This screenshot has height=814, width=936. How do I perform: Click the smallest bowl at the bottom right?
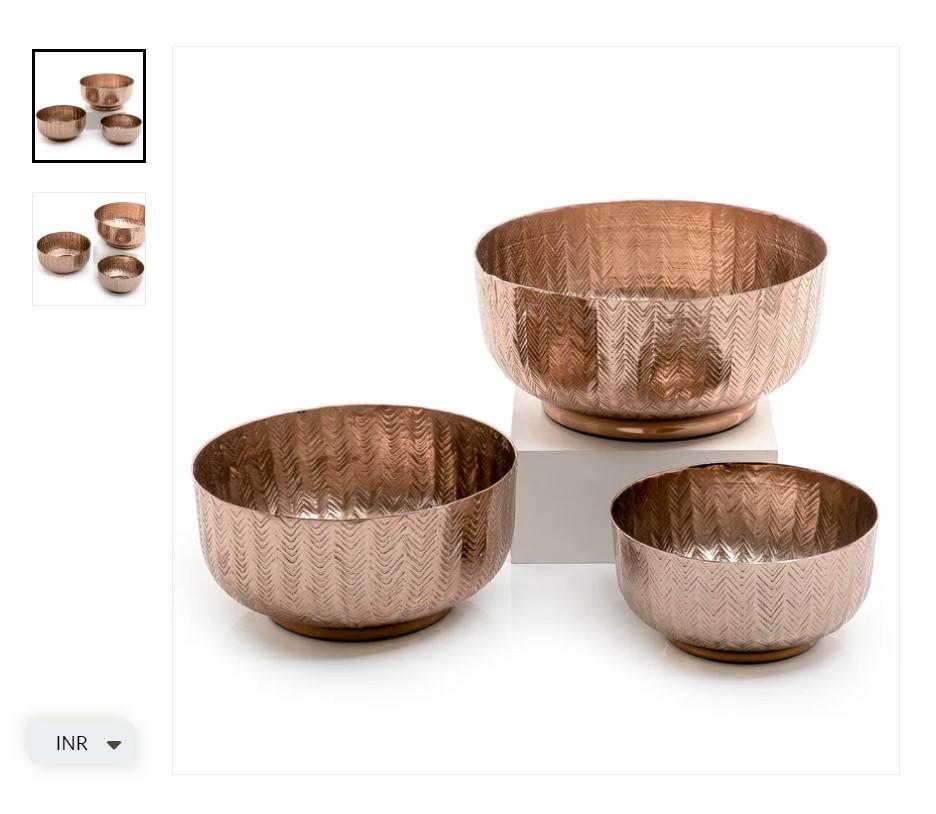744,563
